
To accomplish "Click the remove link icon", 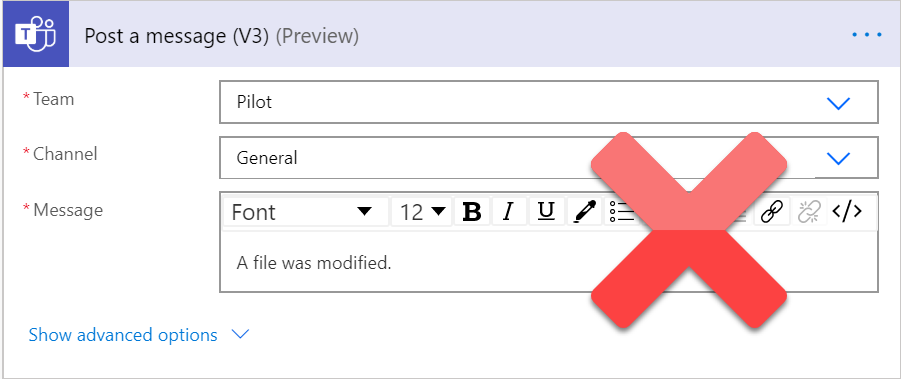I will pyautogui.click(x=809, y=212).
